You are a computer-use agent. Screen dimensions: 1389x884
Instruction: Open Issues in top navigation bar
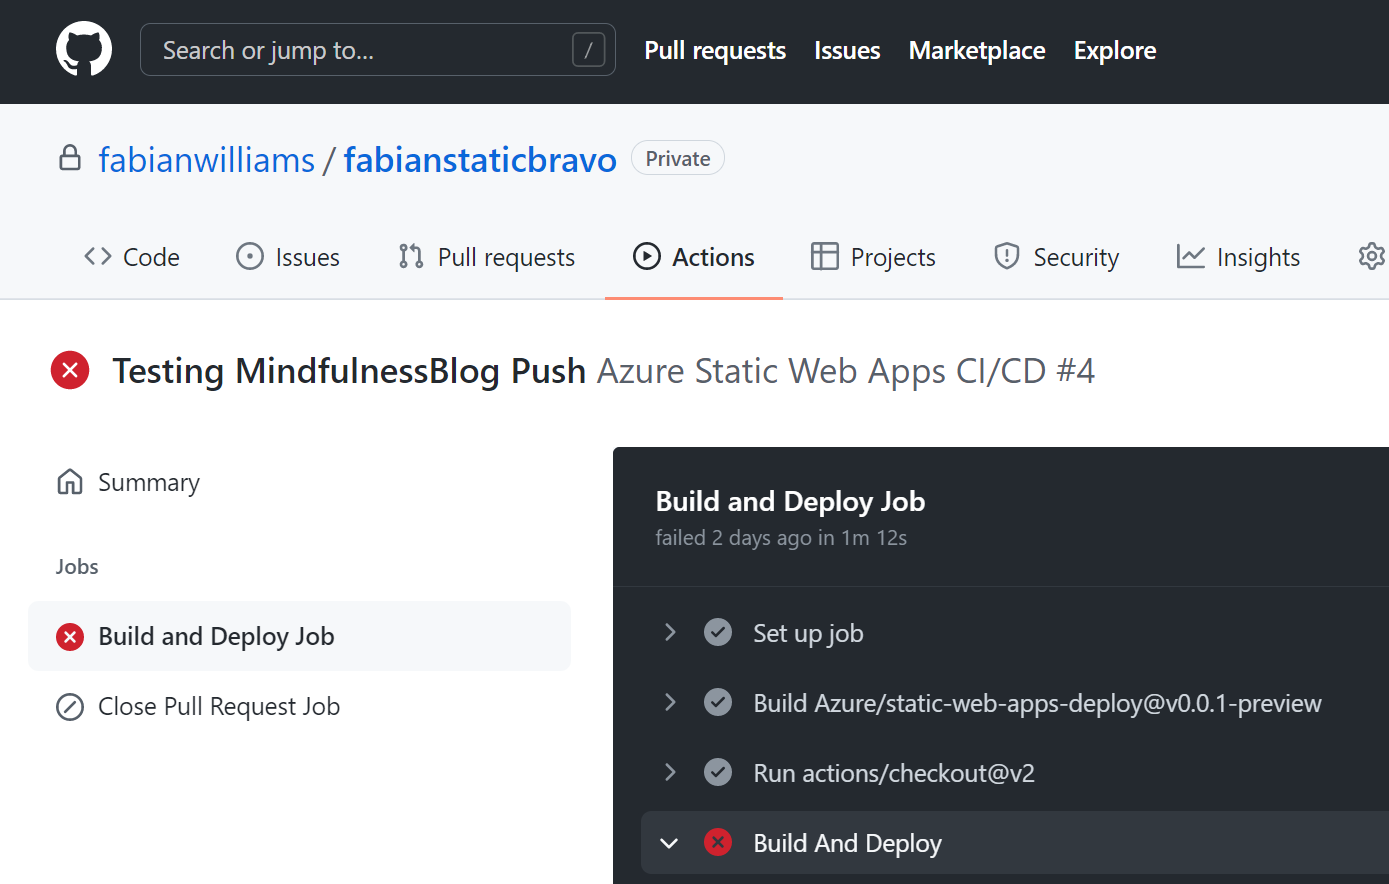pyautogui.click(x=847, y=50)
